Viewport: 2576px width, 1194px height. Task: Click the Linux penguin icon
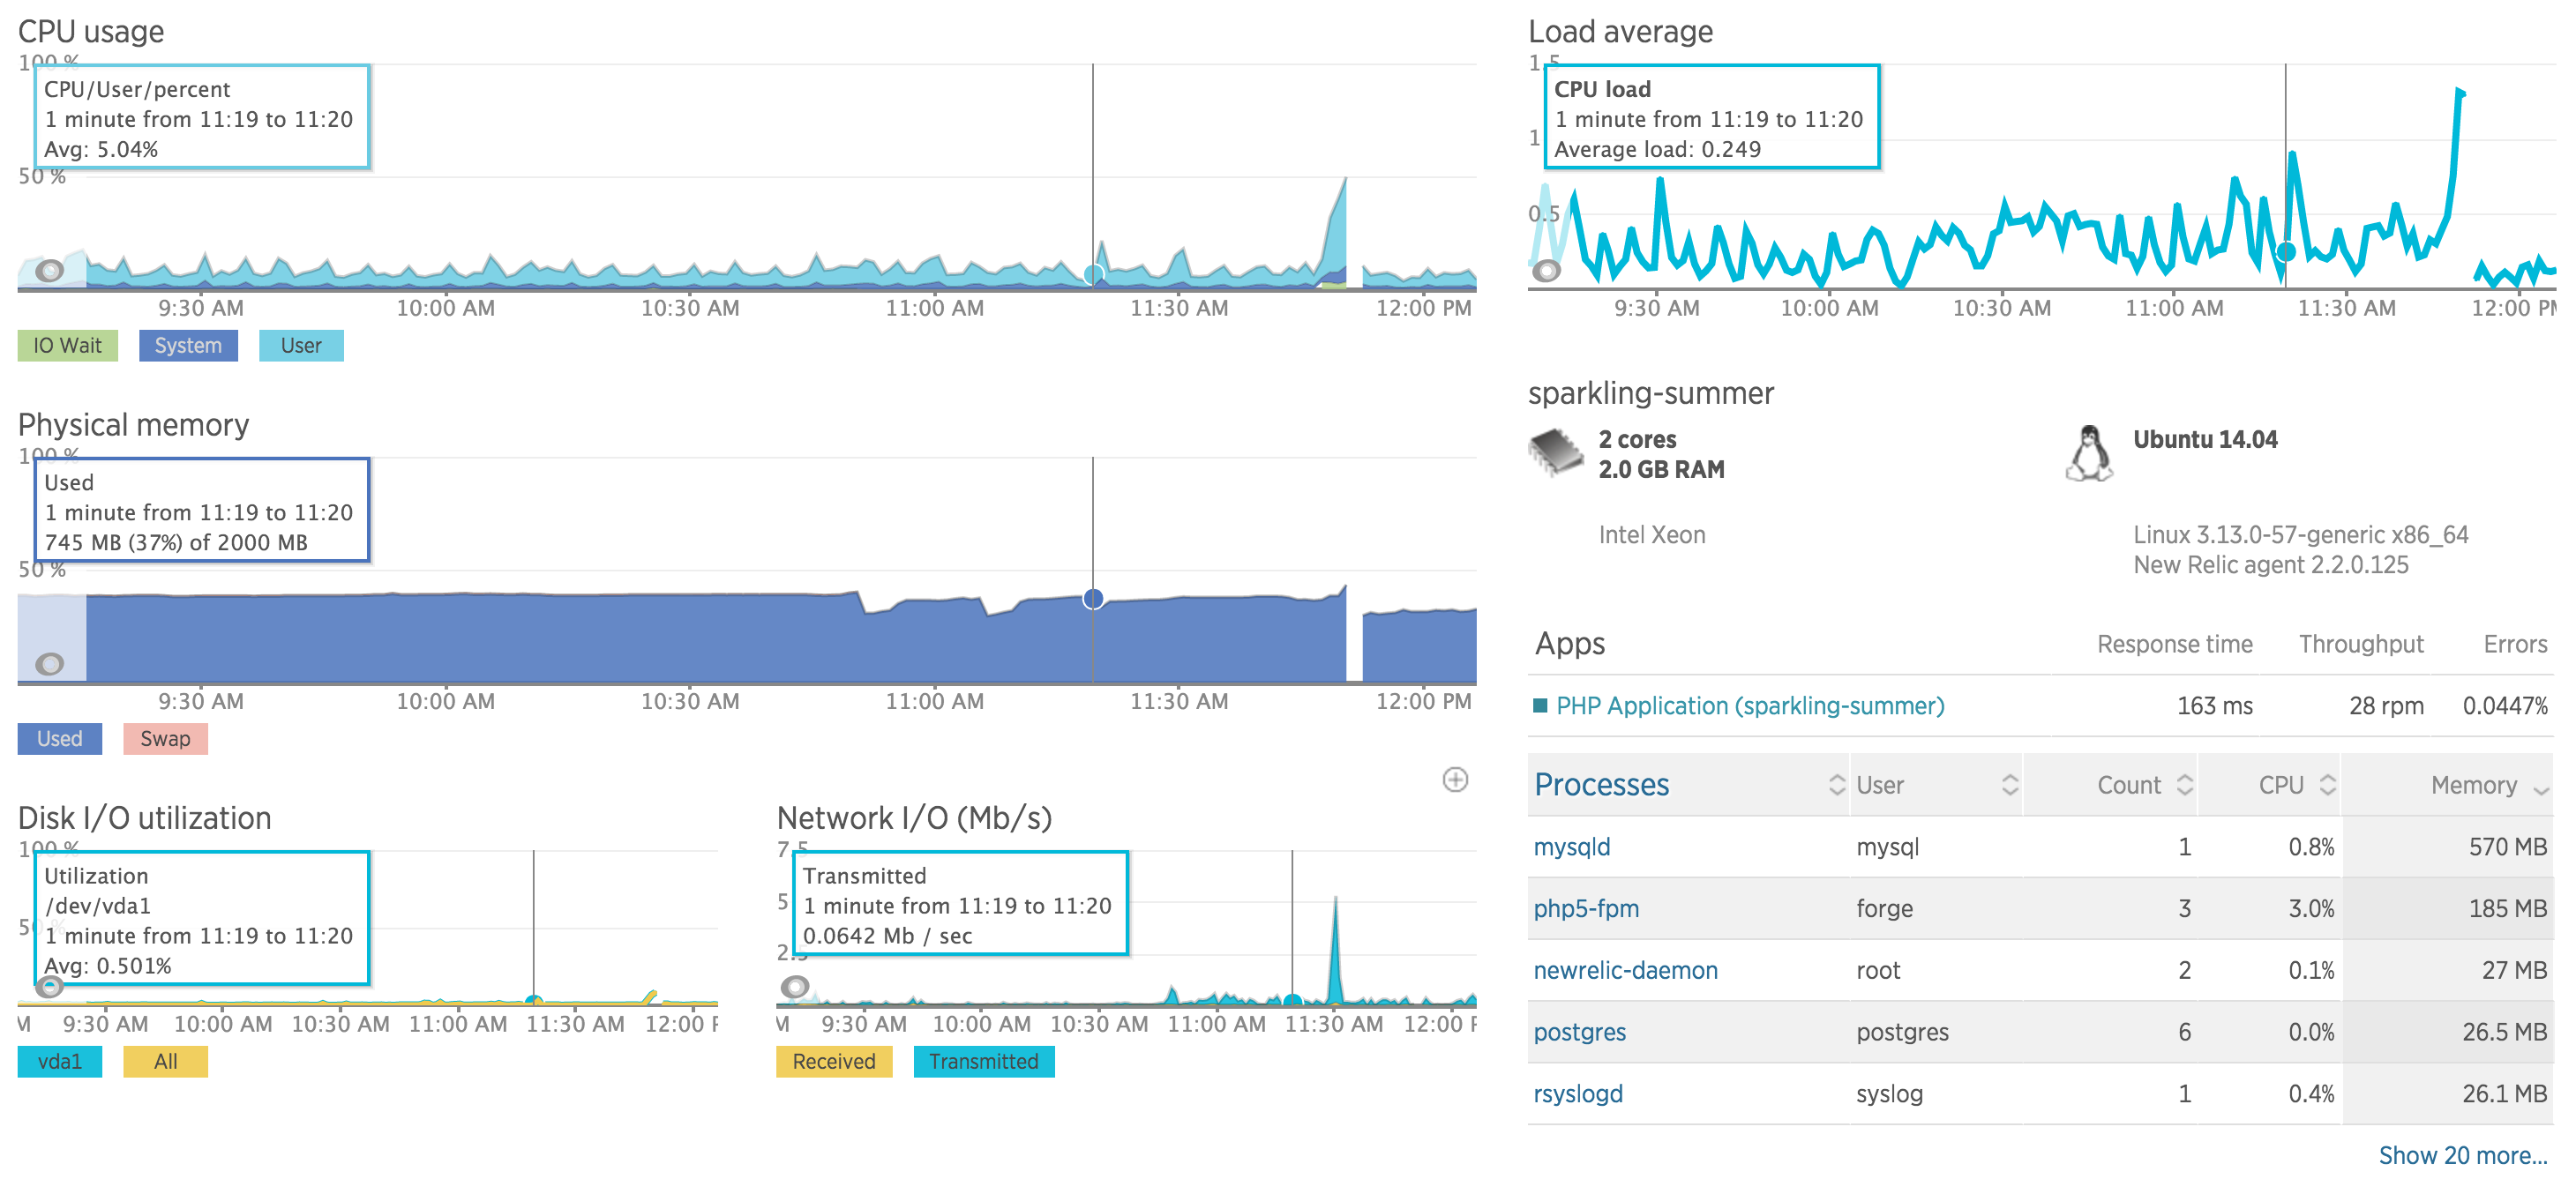coord(2089,453)
